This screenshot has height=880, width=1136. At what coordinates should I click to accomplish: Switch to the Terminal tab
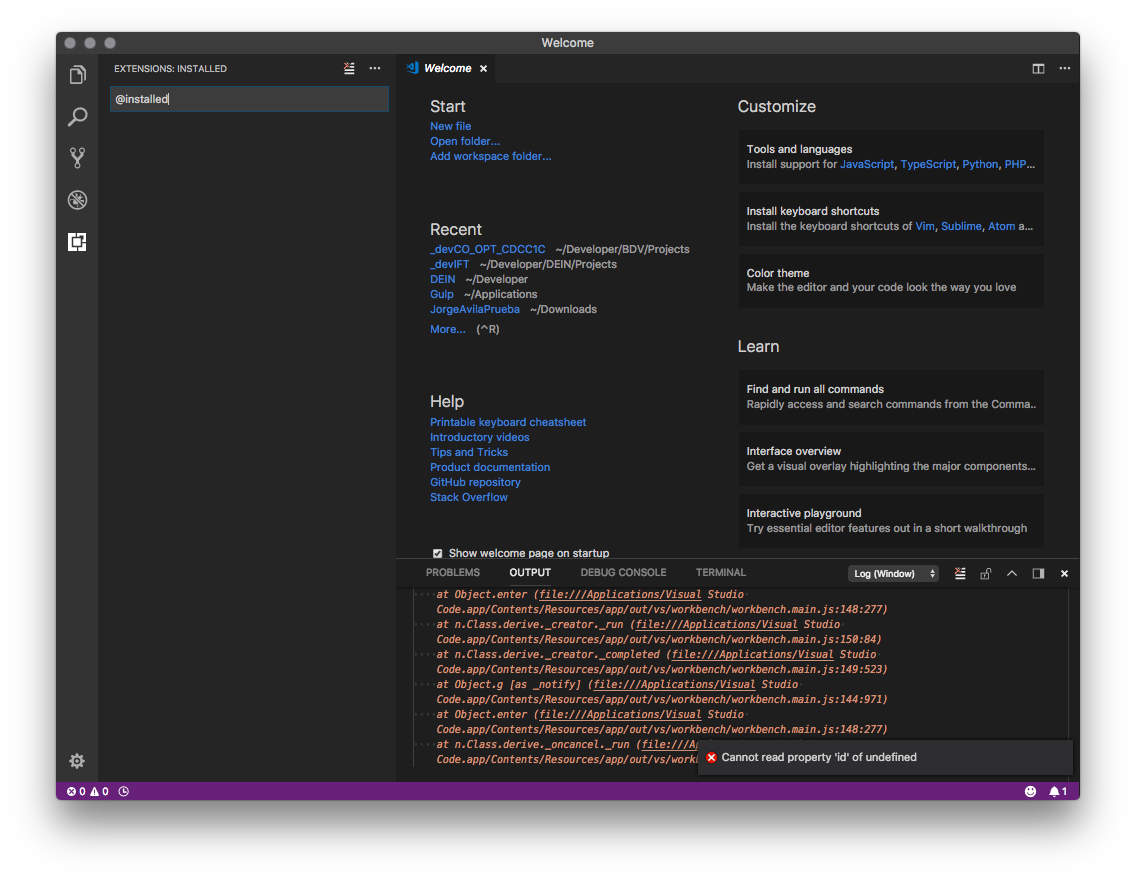click(721, 572)
